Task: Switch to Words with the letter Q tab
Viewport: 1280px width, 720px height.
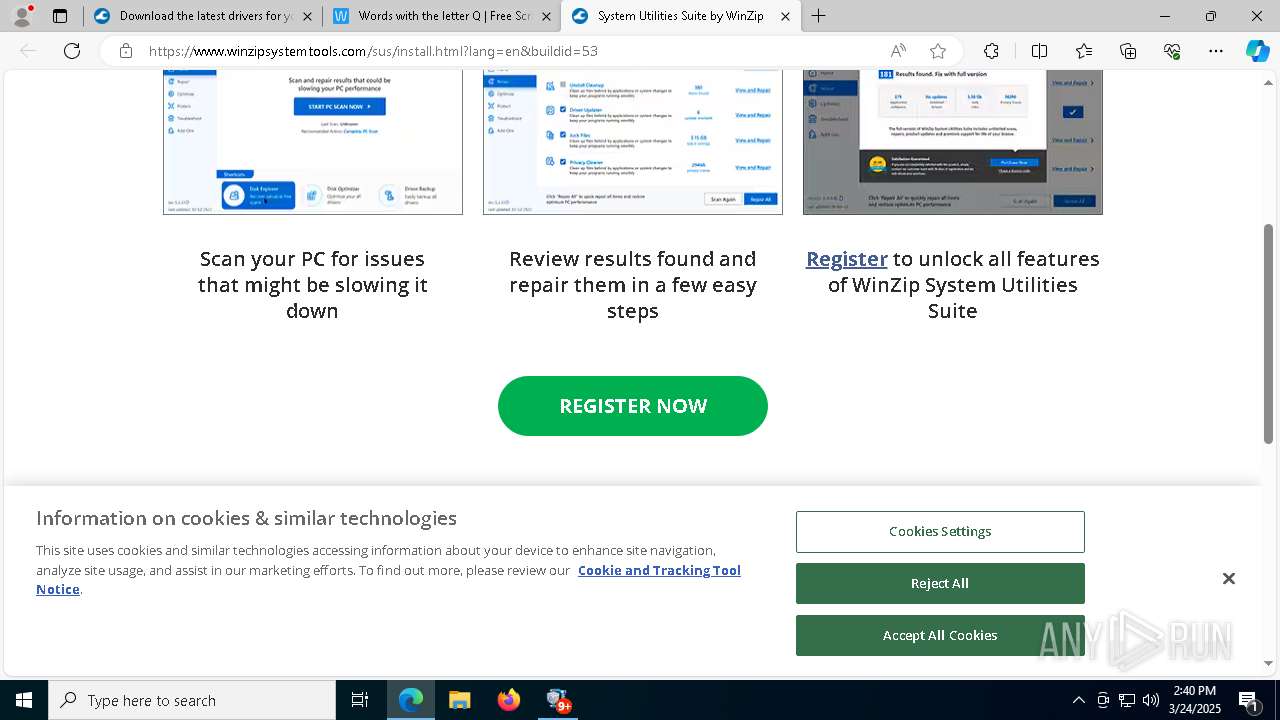Action: (x=441, y=16)
